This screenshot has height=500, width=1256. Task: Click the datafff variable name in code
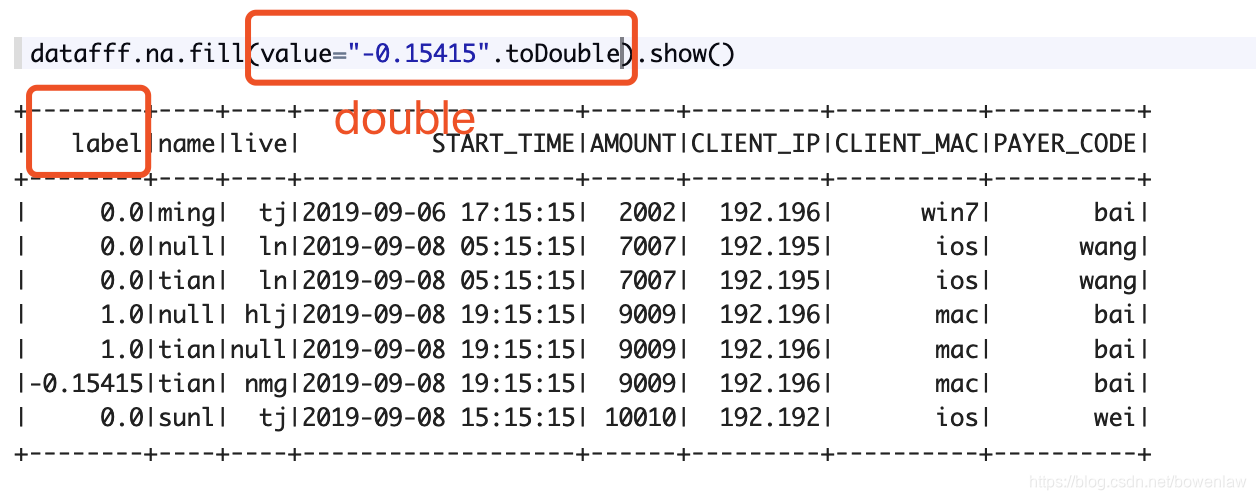tap(78, 52)
